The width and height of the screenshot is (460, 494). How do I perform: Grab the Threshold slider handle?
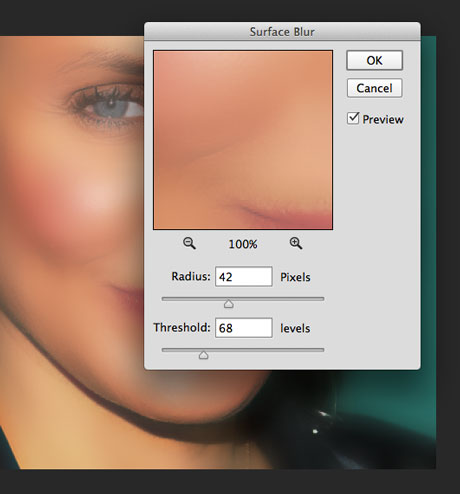[203, 355]
